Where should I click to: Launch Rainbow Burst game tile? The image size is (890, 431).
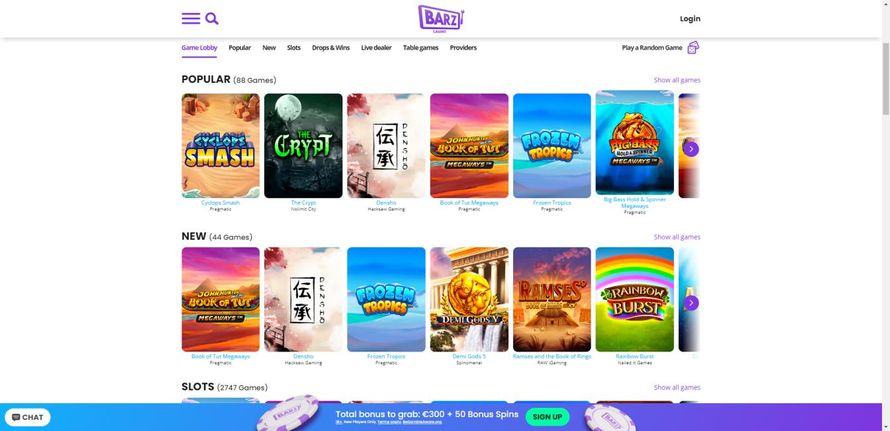tap(635, 299)
